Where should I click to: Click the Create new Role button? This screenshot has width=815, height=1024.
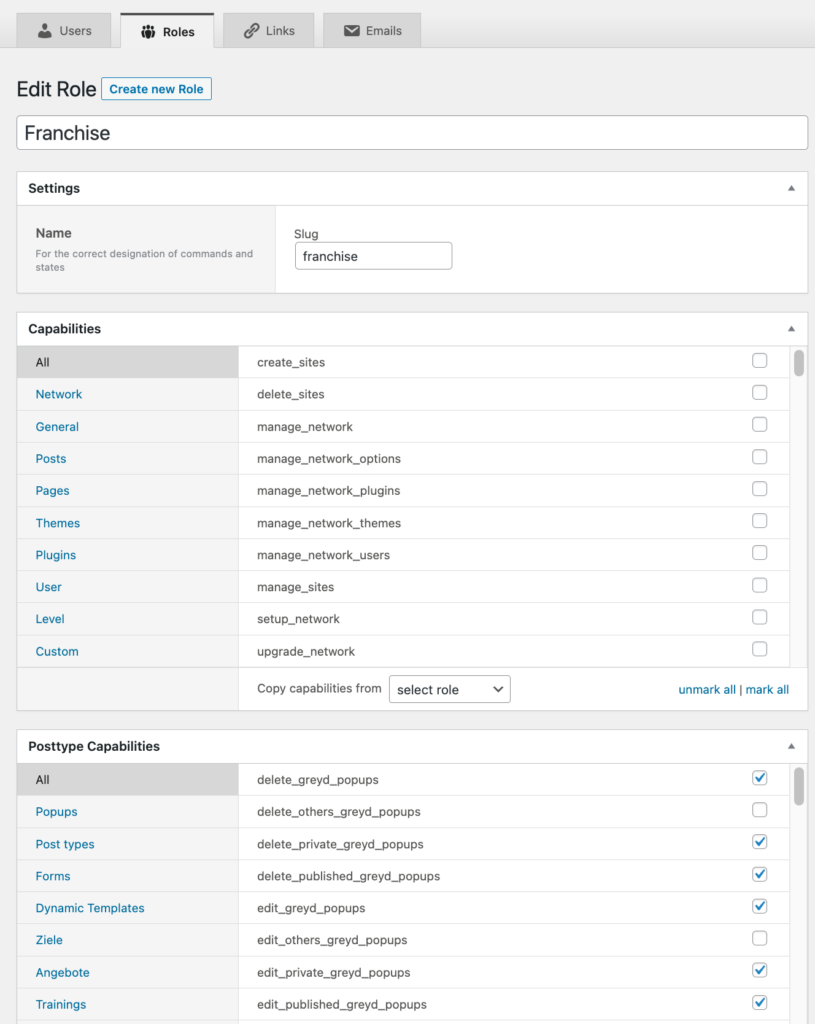pyautogui.click(x=156, y=88)
